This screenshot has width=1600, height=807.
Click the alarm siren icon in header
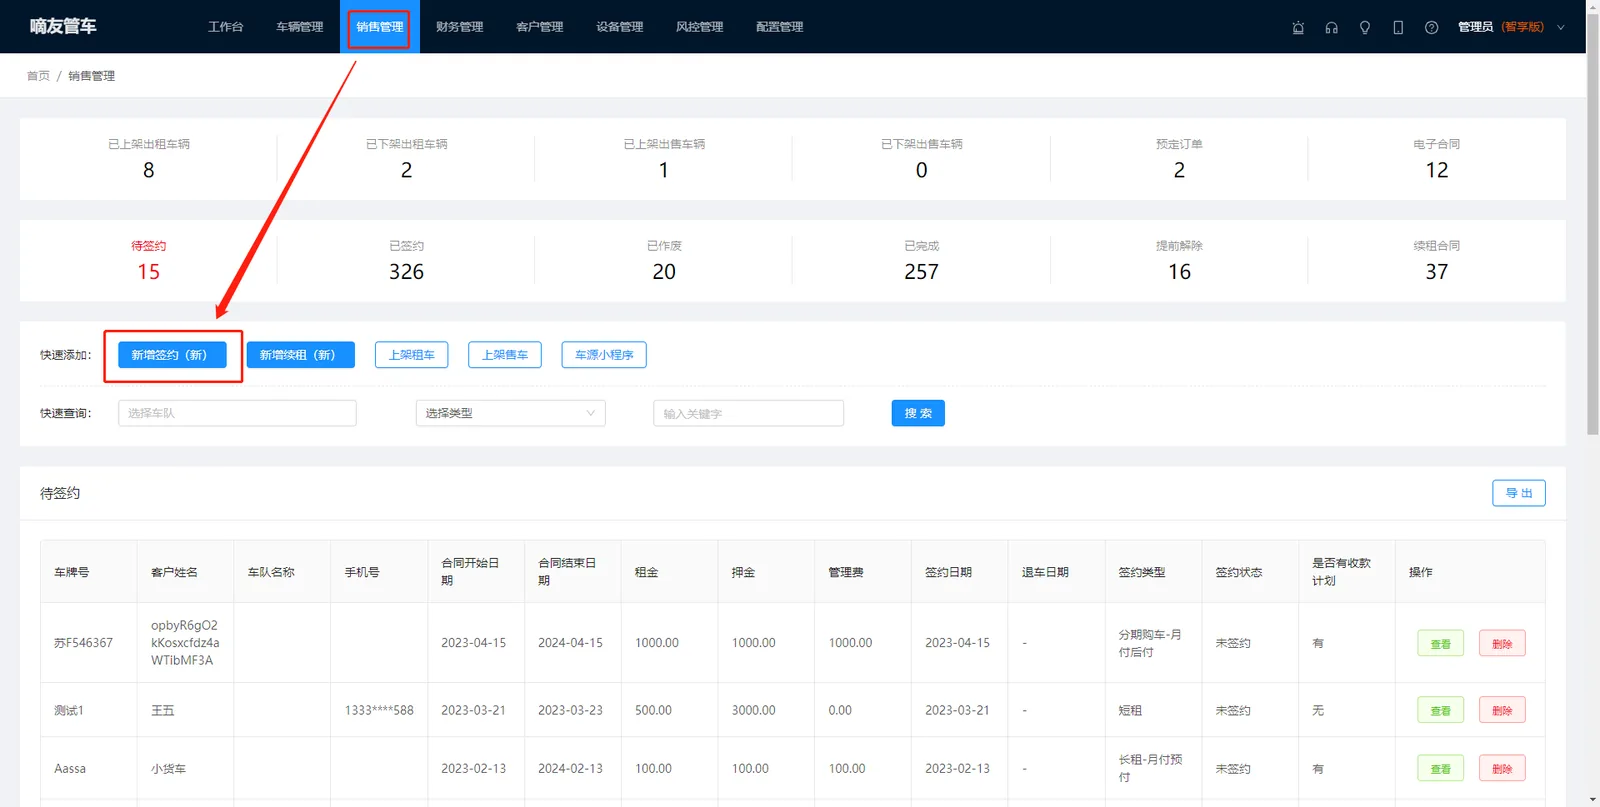tap(1298, 27)
